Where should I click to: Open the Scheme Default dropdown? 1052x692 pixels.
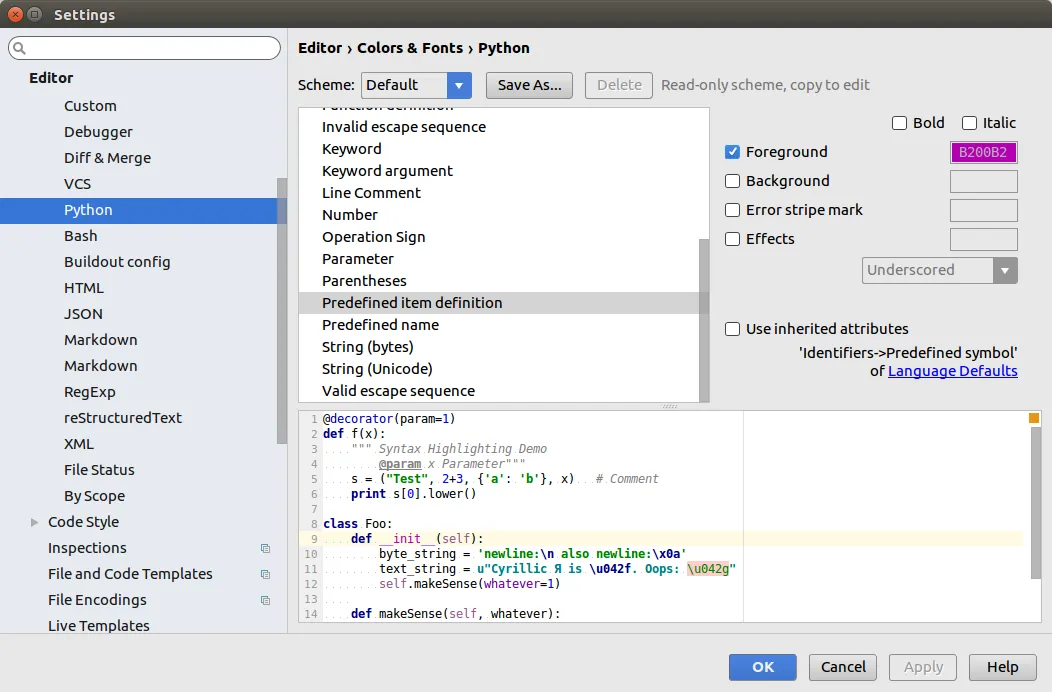(x=416, y=85)
